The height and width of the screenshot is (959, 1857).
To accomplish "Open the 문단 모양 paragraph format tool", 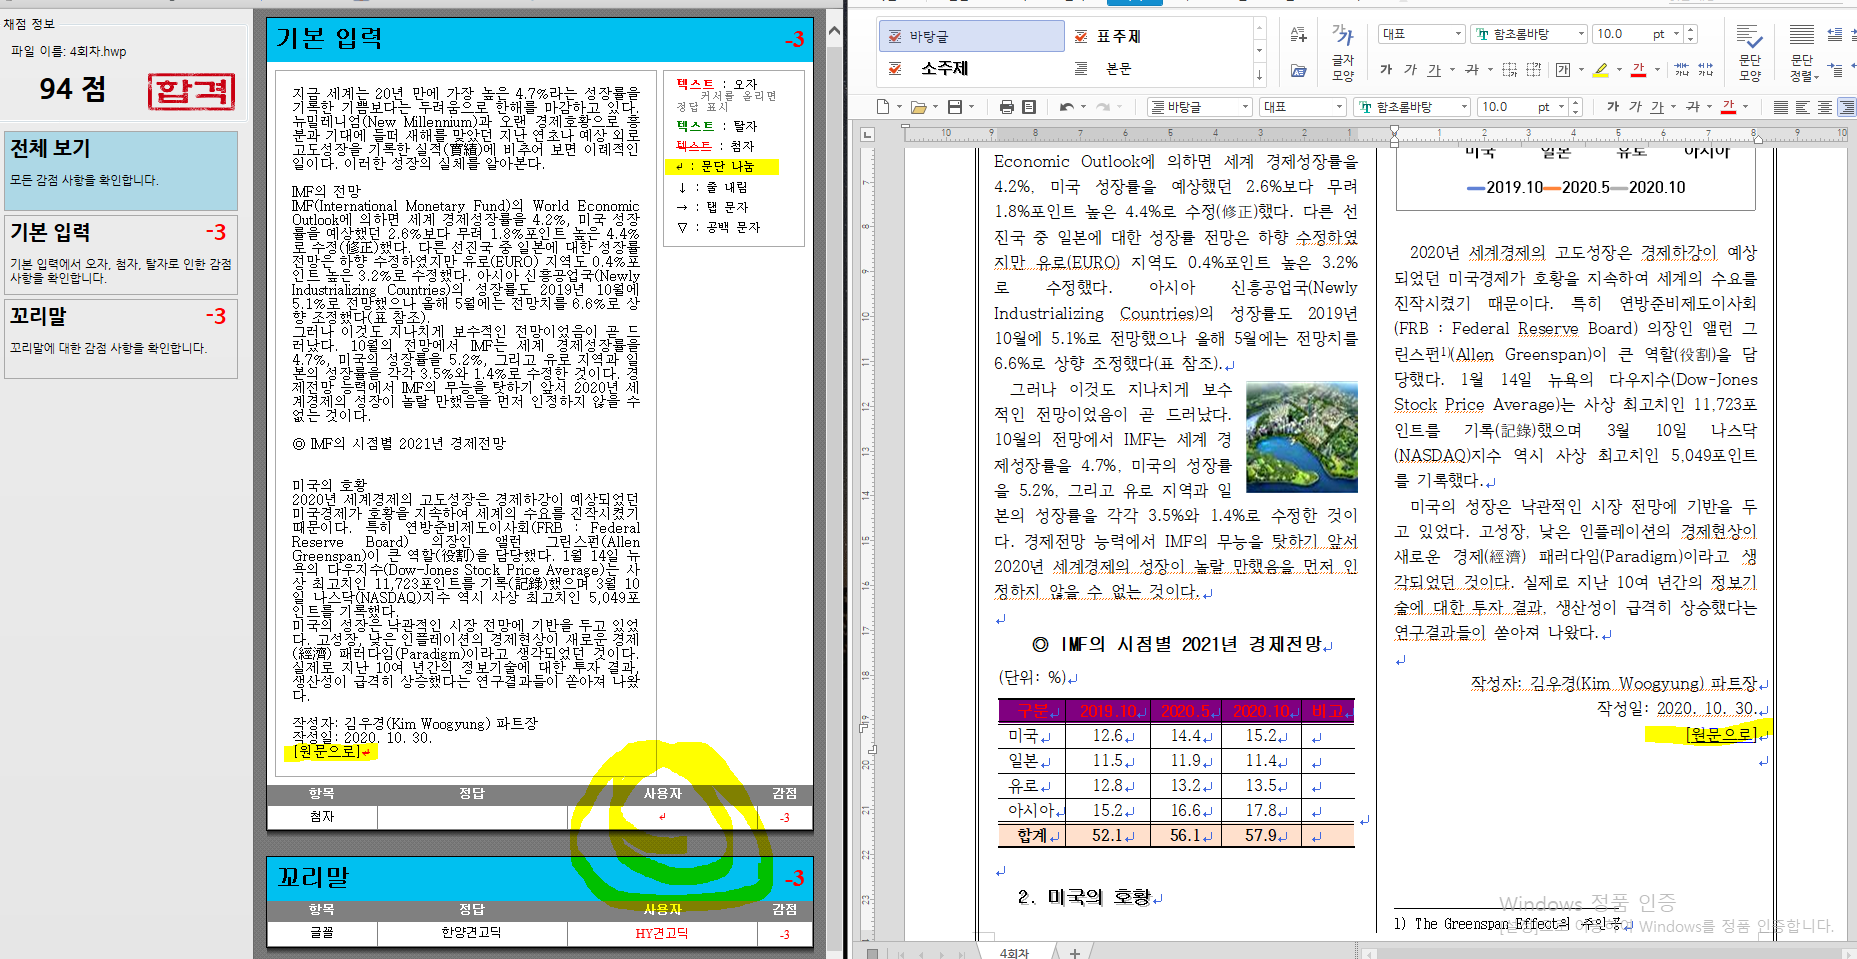I will (x=1749, y=52).
